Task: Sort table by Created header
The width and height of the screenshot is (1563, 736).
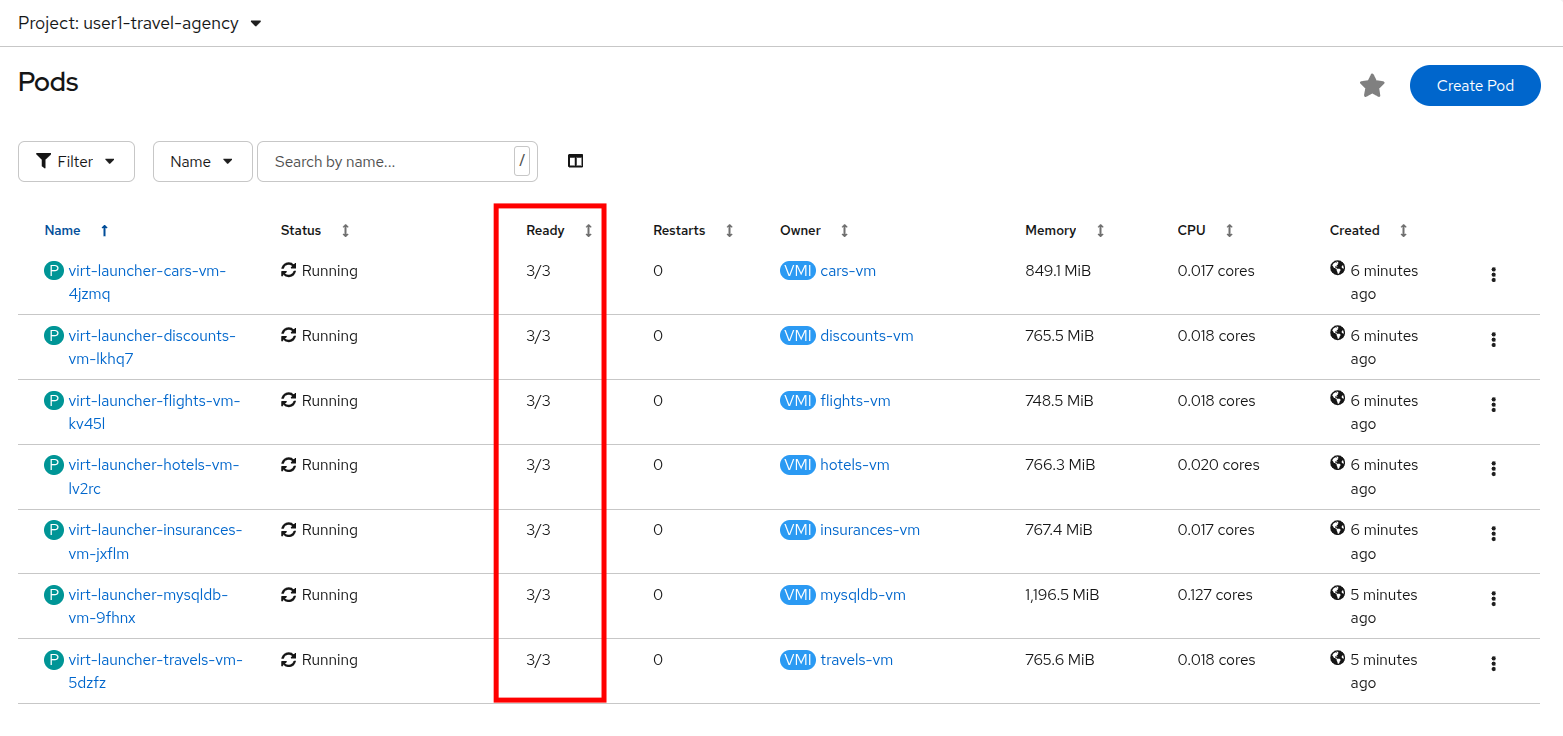Action: 1354,231
